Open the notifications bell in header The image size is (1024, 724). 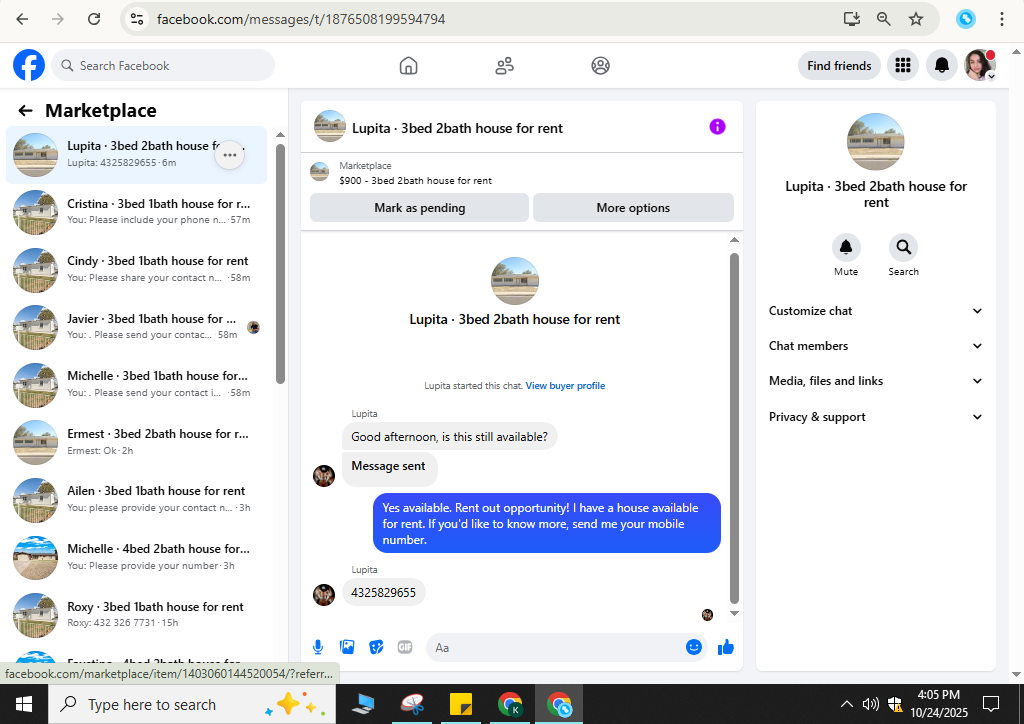coord(941,65)
